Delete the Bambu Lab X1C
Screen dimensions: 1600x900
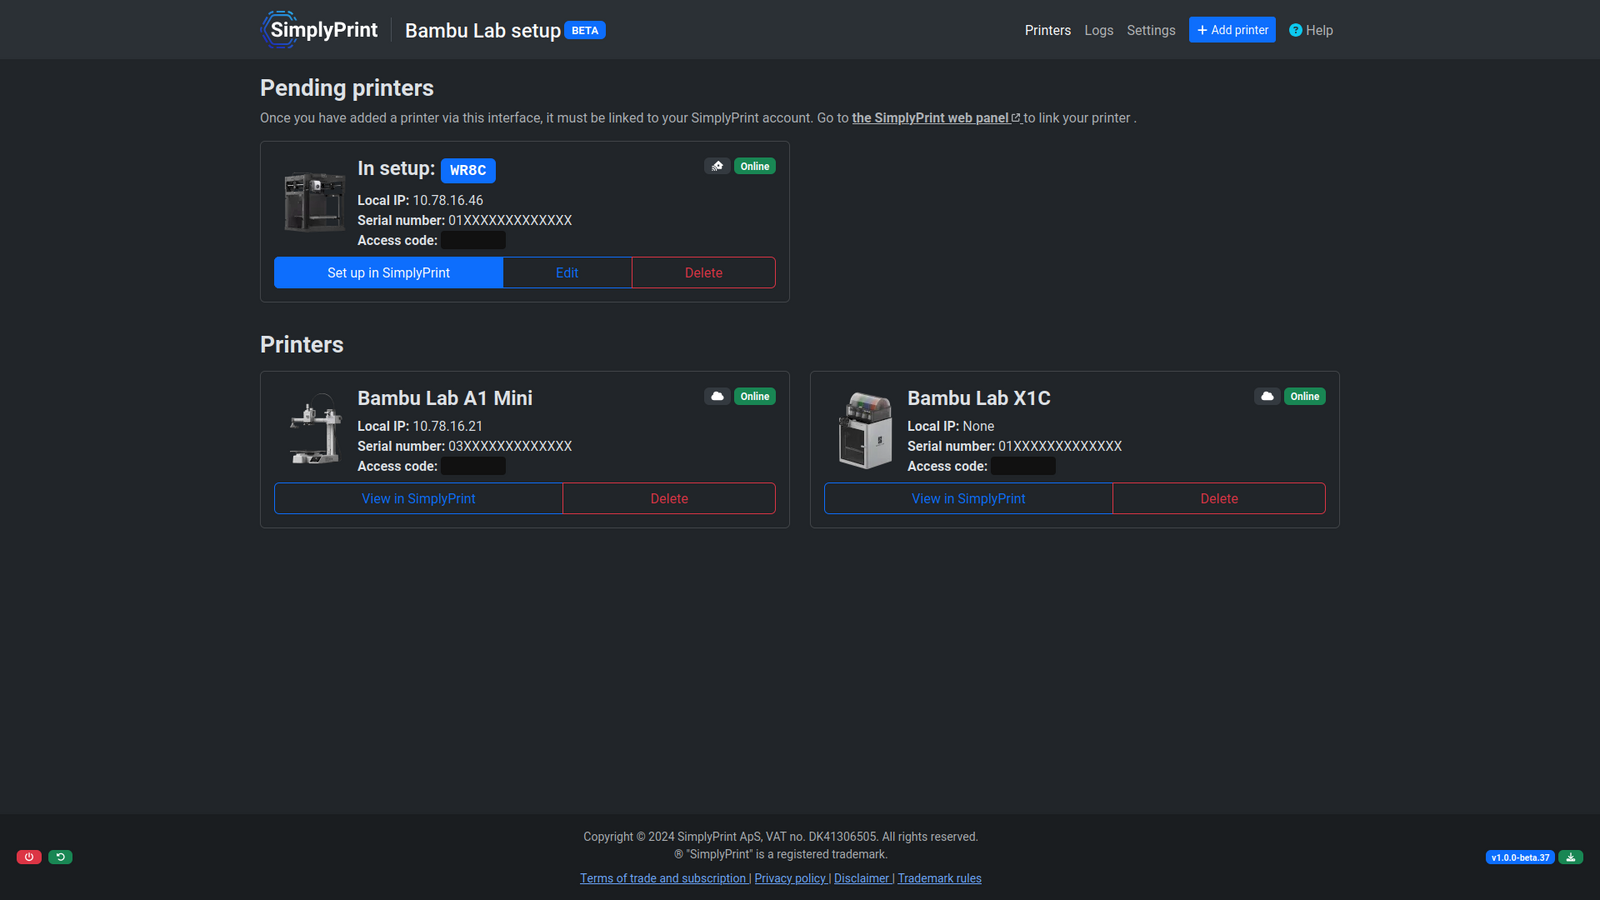(x=1219, y=499)
